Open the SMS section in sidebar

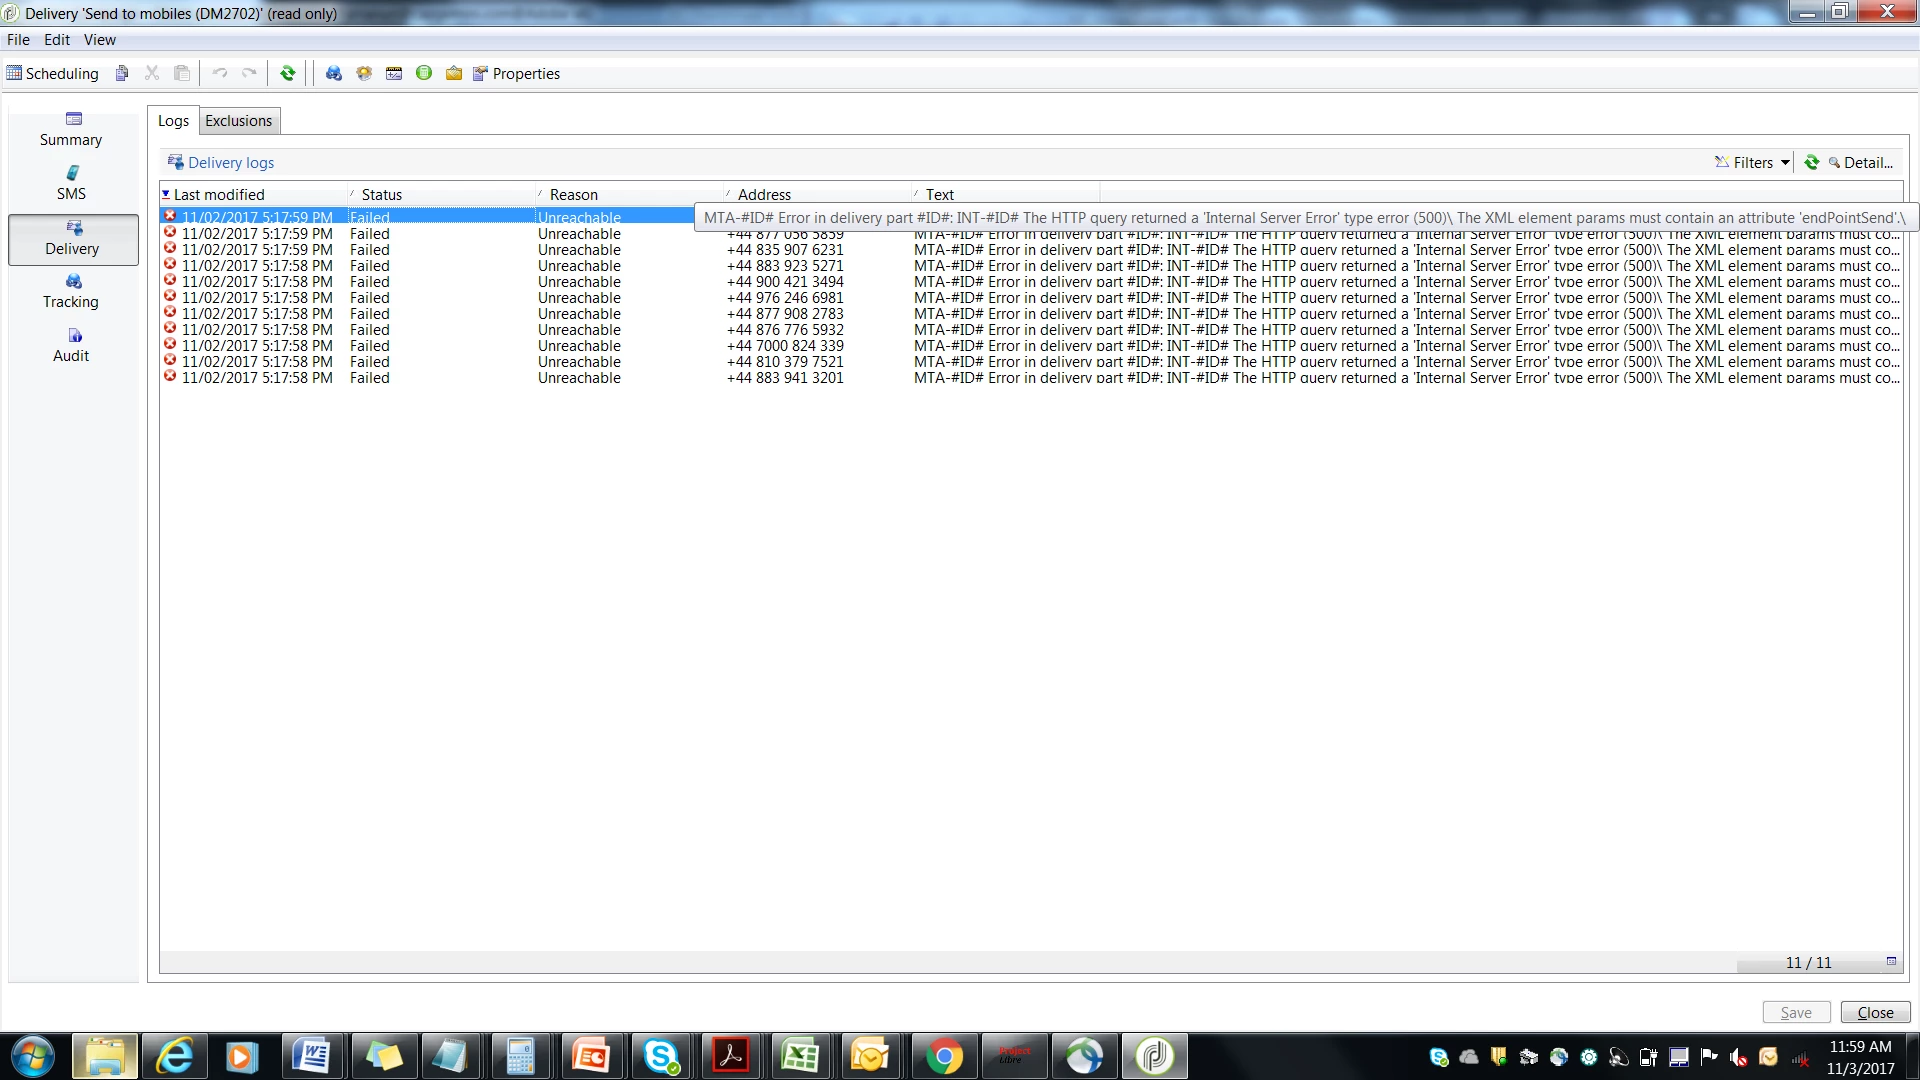[71, 184]
